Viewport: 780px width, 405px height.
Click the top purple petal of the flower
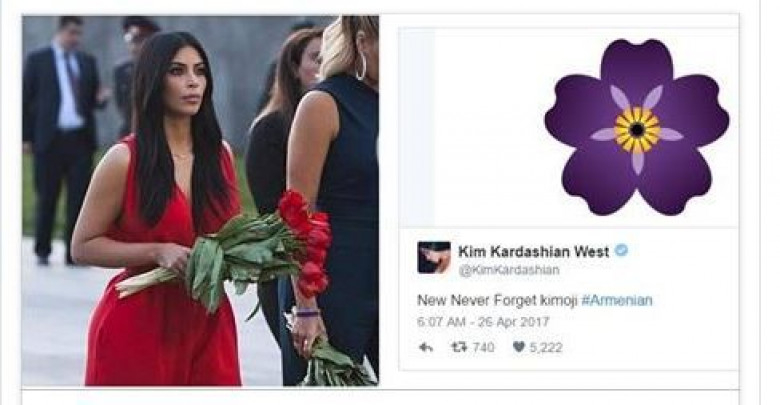tap(637, 70)
